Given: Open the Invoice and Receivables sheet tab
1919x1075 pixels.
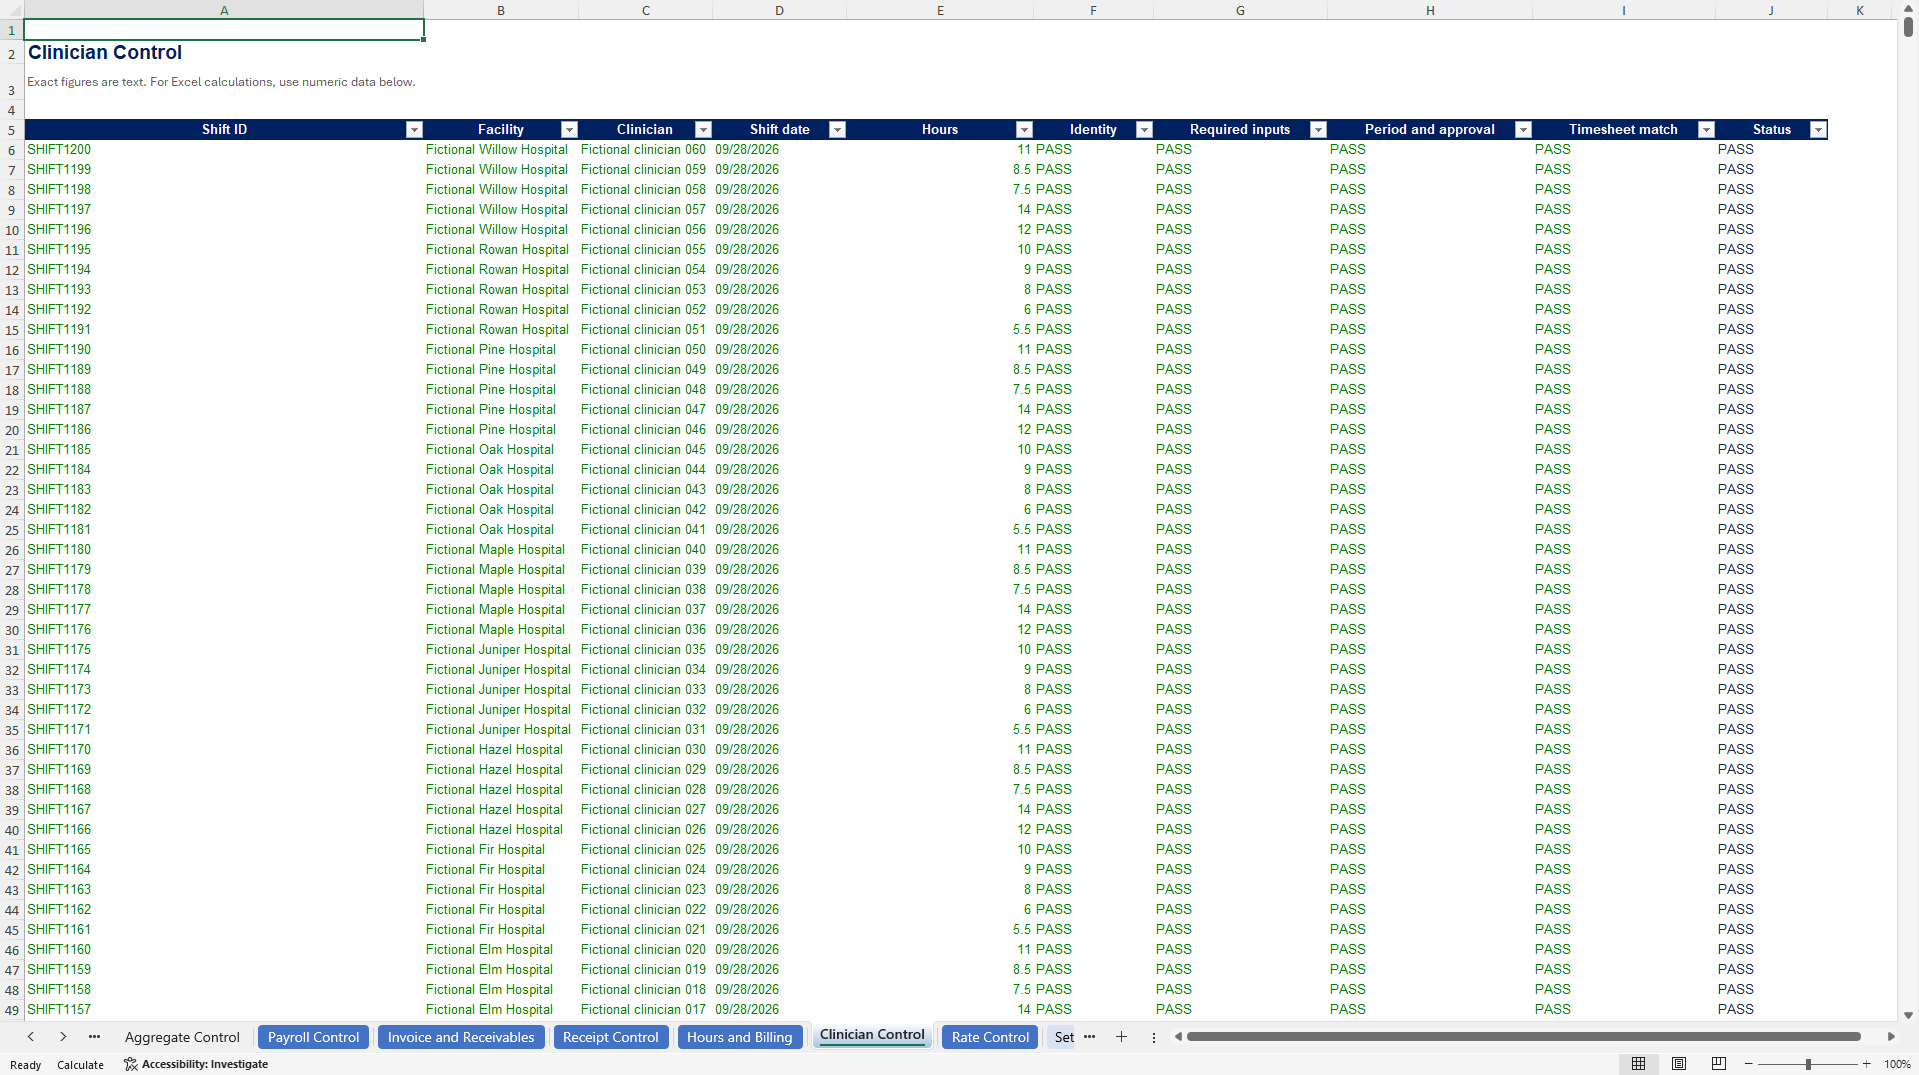Looking at the screenshot, I should tap(461, 1037).
